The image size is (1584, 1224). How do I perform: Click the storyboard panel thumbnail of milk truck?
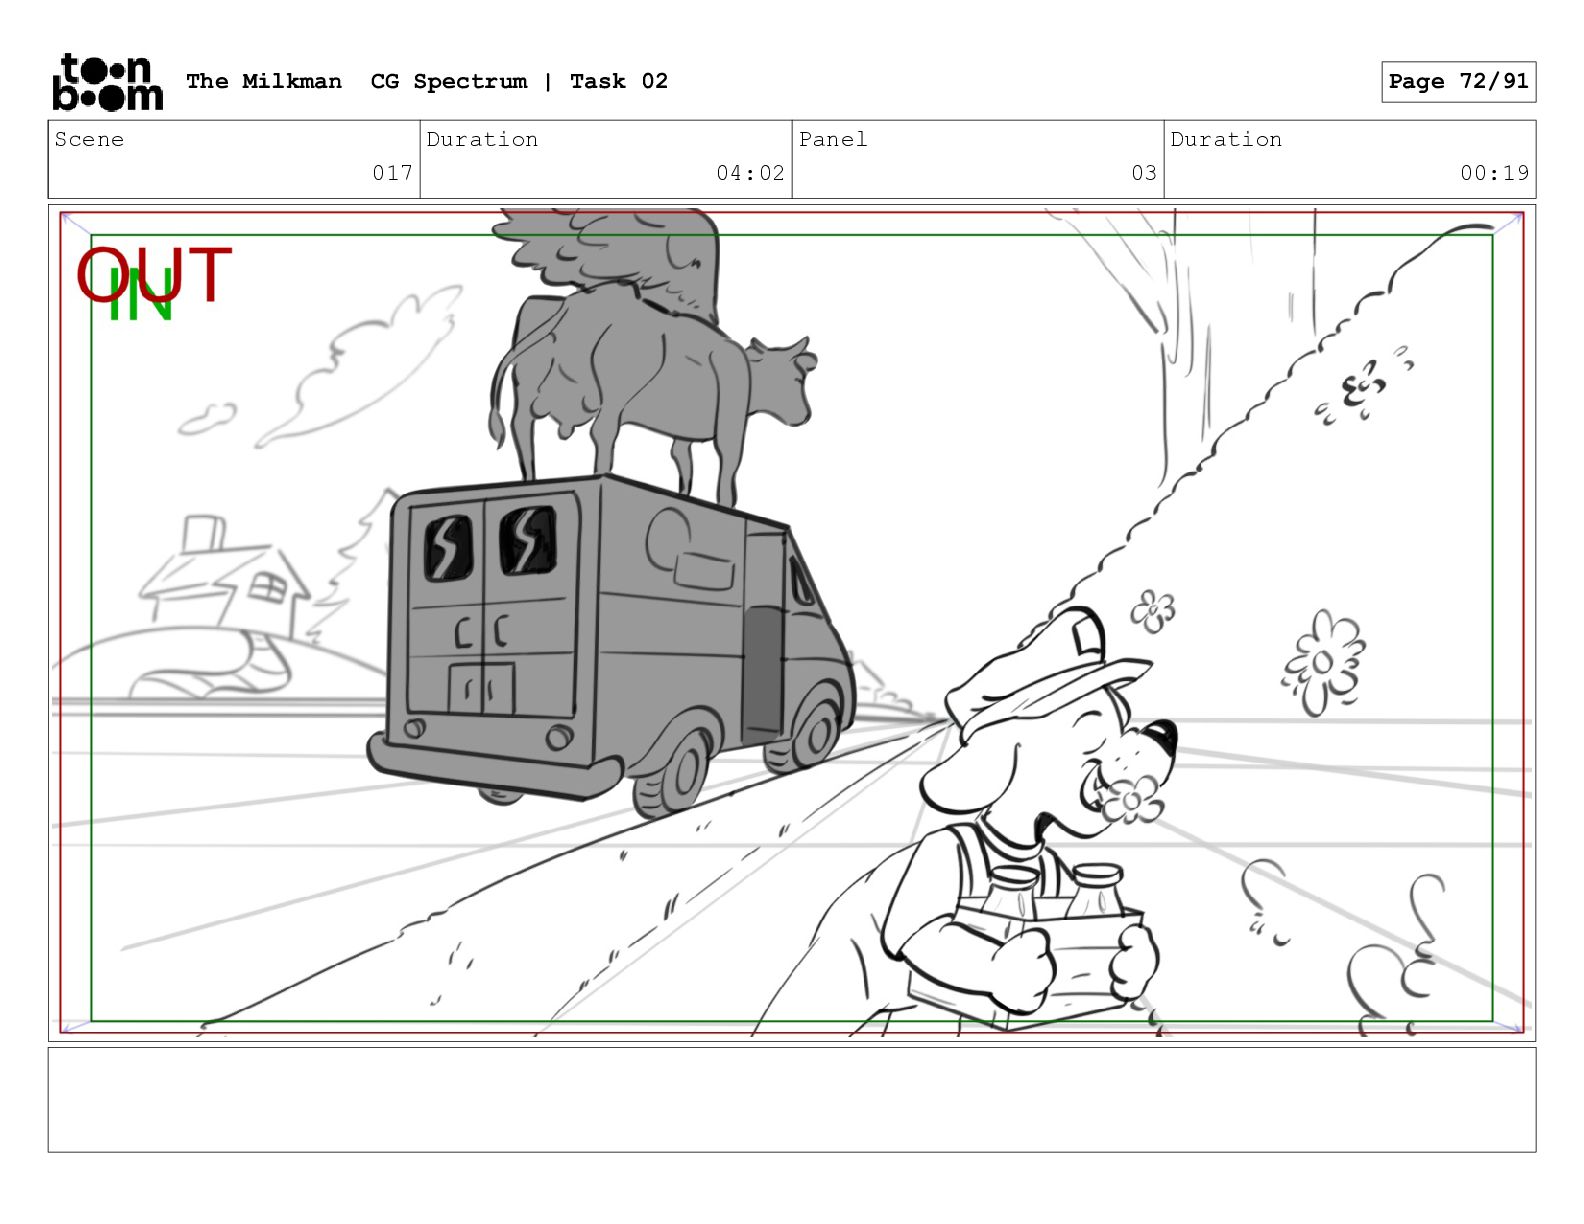pyautogui.click(x=792, y=623)
